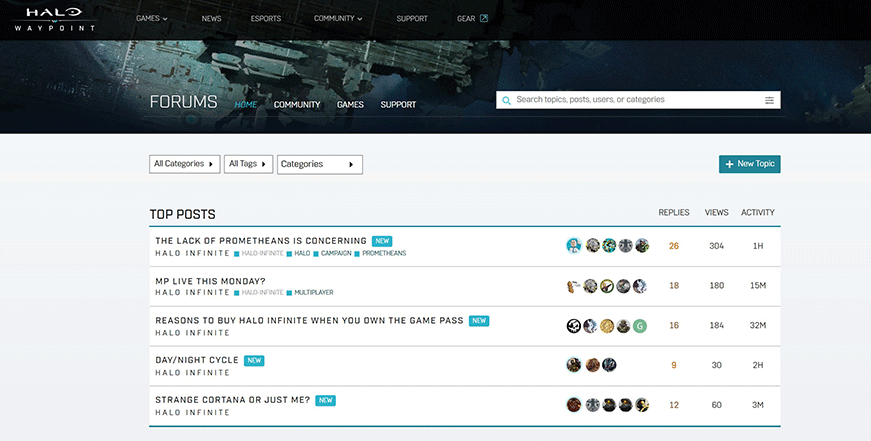Open Support in top navigation bar
The image size is (871, 441).
coord(412,18)
